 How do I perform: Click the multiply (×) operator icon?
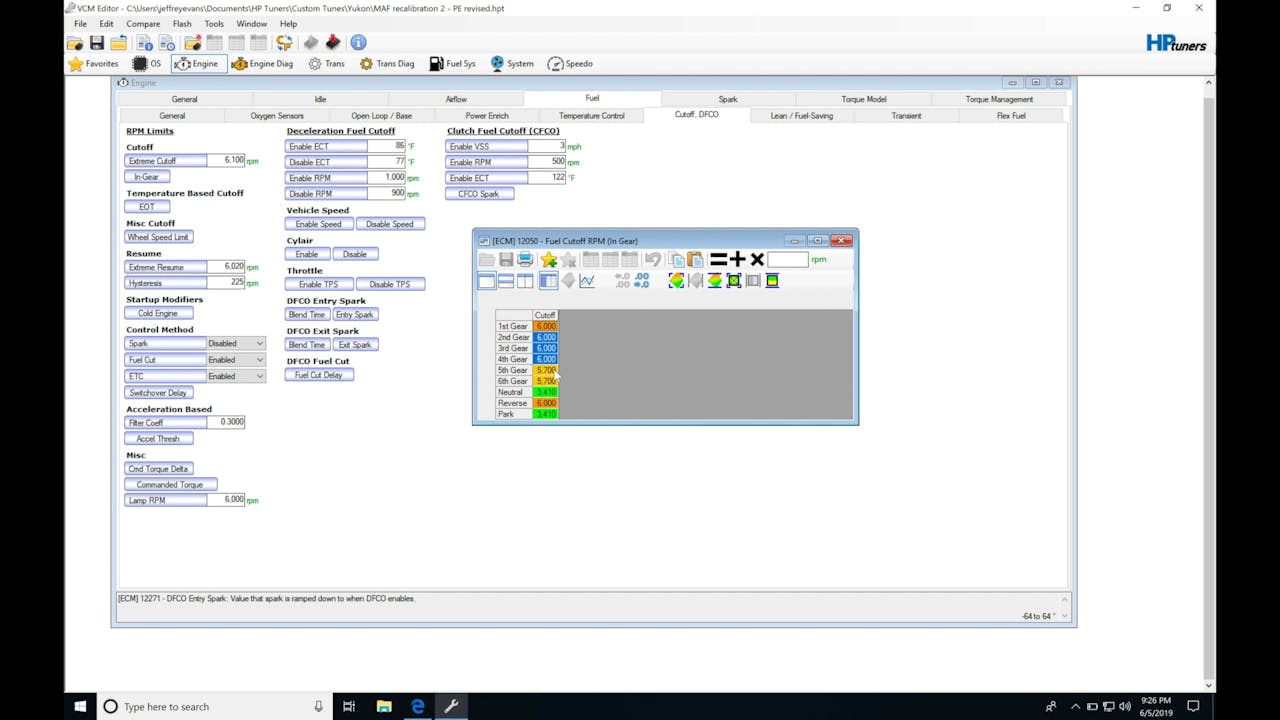[757, 260]
